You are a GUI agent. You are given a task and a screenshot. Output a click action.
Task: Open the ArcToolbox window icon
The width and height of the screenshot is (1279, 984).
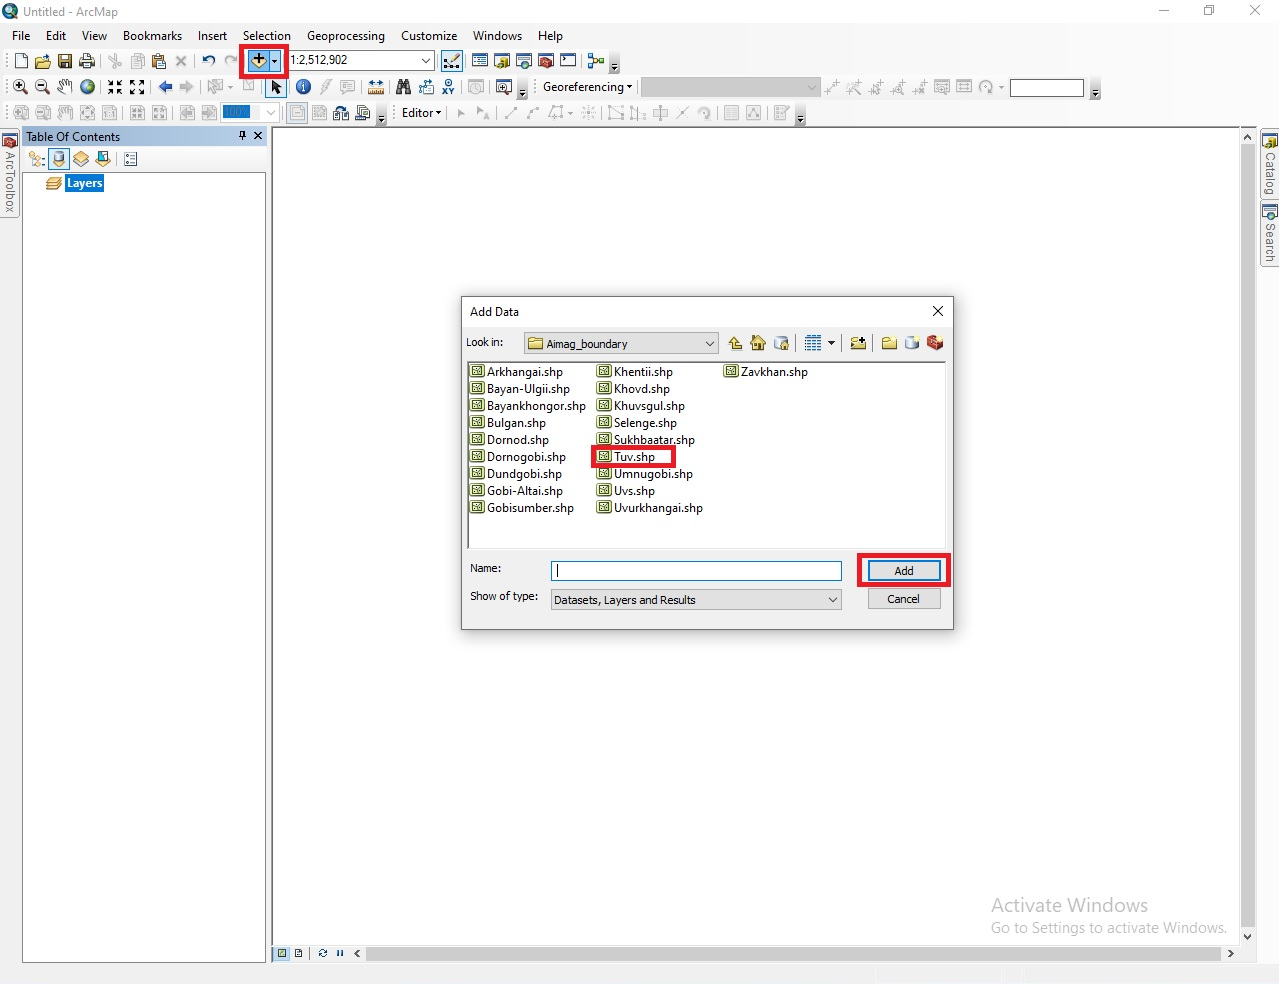546,61
